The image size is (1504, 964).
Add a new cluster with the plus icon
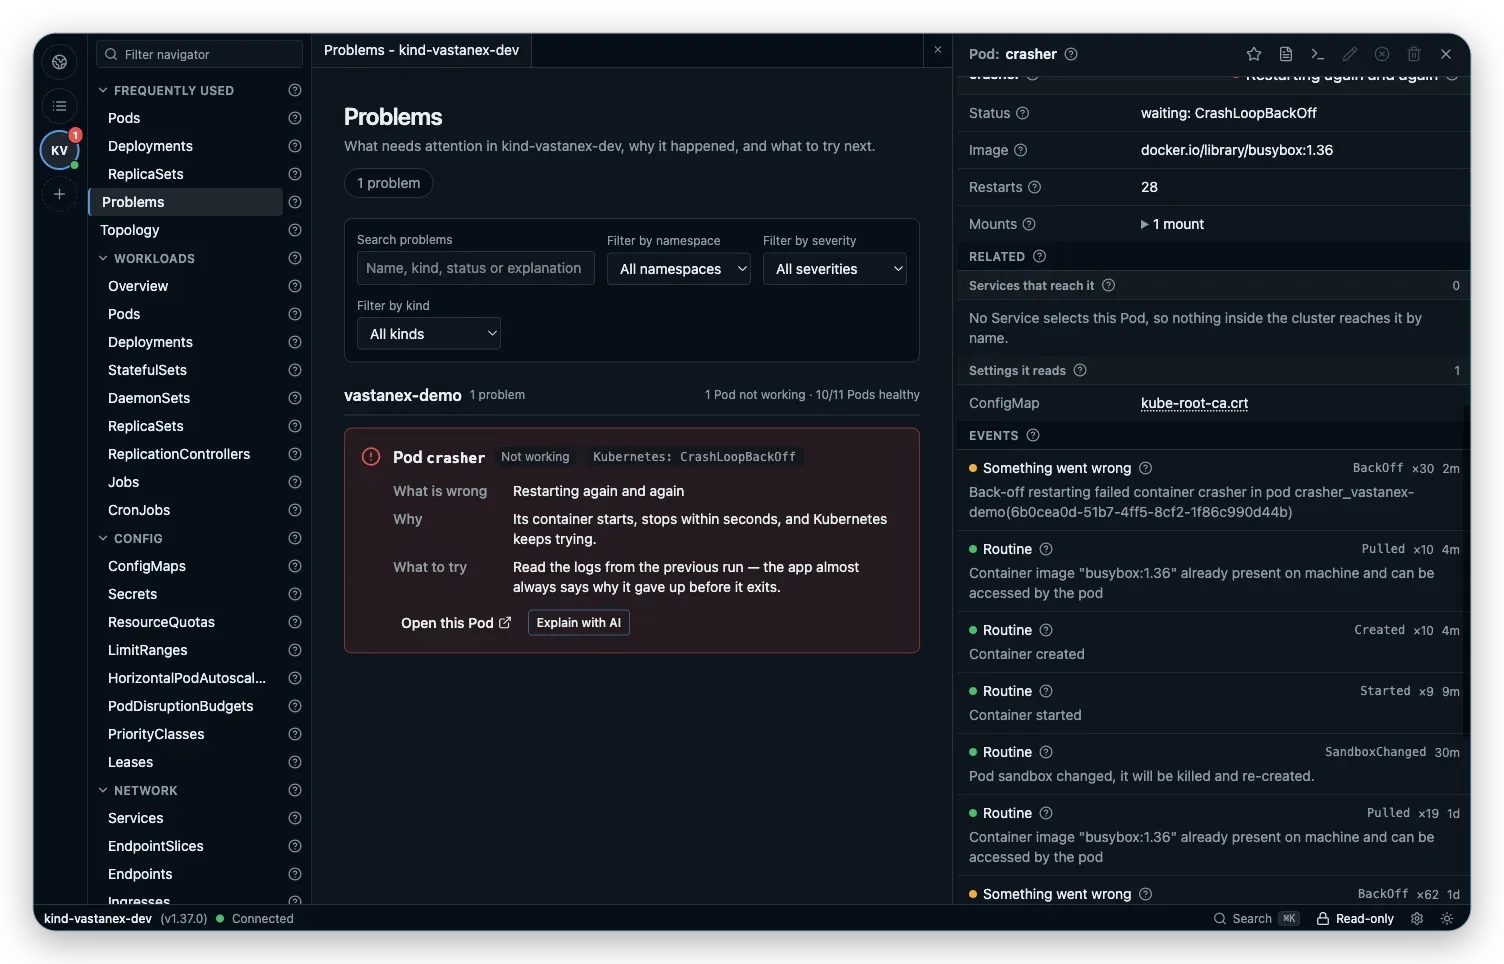point(59,194)
